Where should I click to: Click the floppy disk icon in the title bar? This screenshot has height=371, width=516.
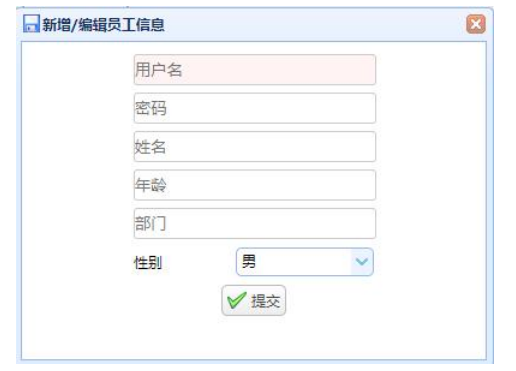click(x=31, y=24)
